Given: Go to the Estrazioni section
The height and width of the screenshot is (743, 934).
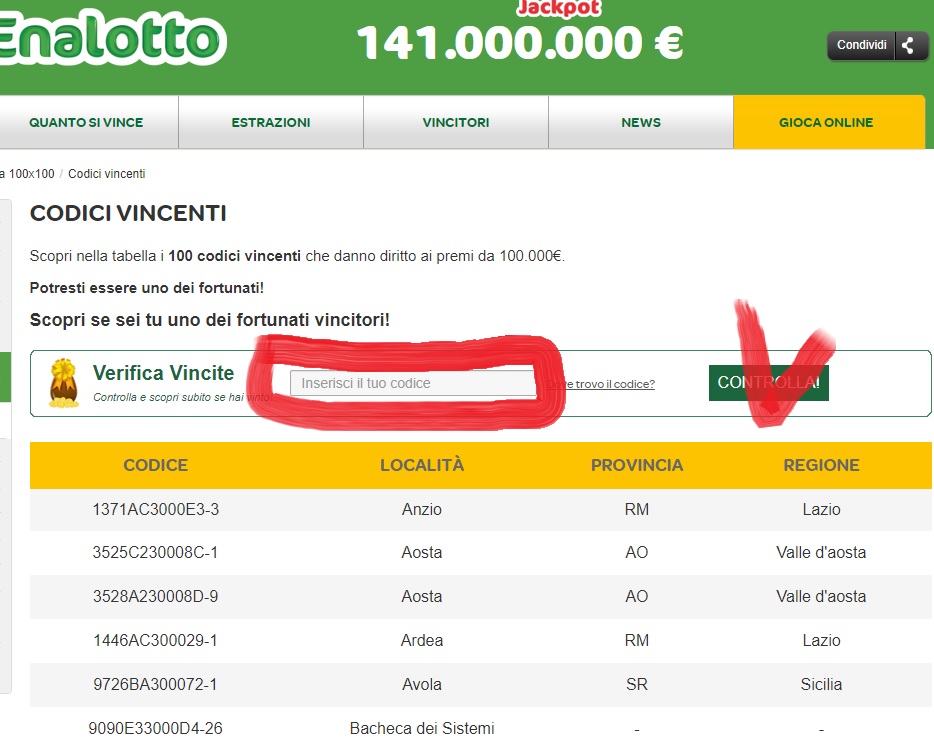Looking at the screenshot, I should (x=271, y=122).
